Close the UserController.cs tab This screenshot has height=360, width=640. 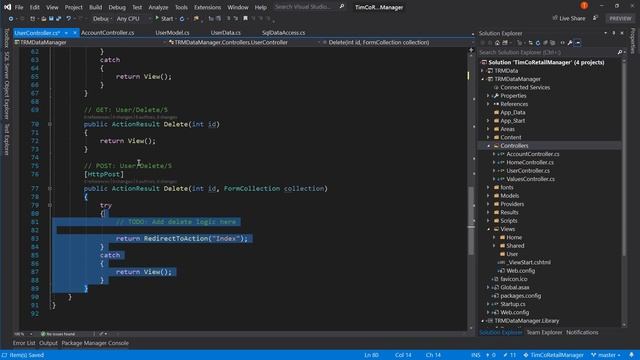coord(75,33)
